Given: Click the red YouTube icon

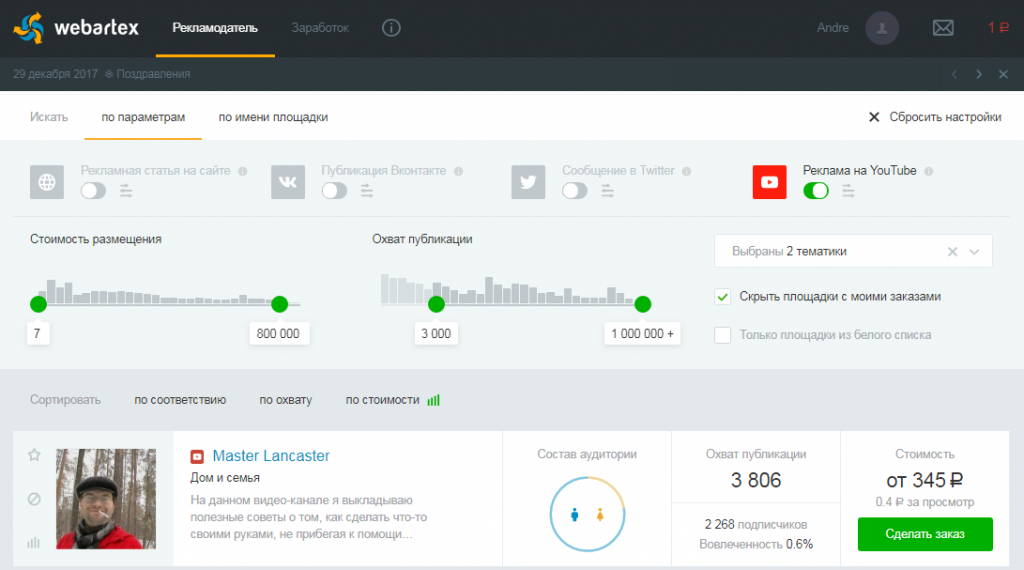Looking at the screenshot, I should pos(769,182).
